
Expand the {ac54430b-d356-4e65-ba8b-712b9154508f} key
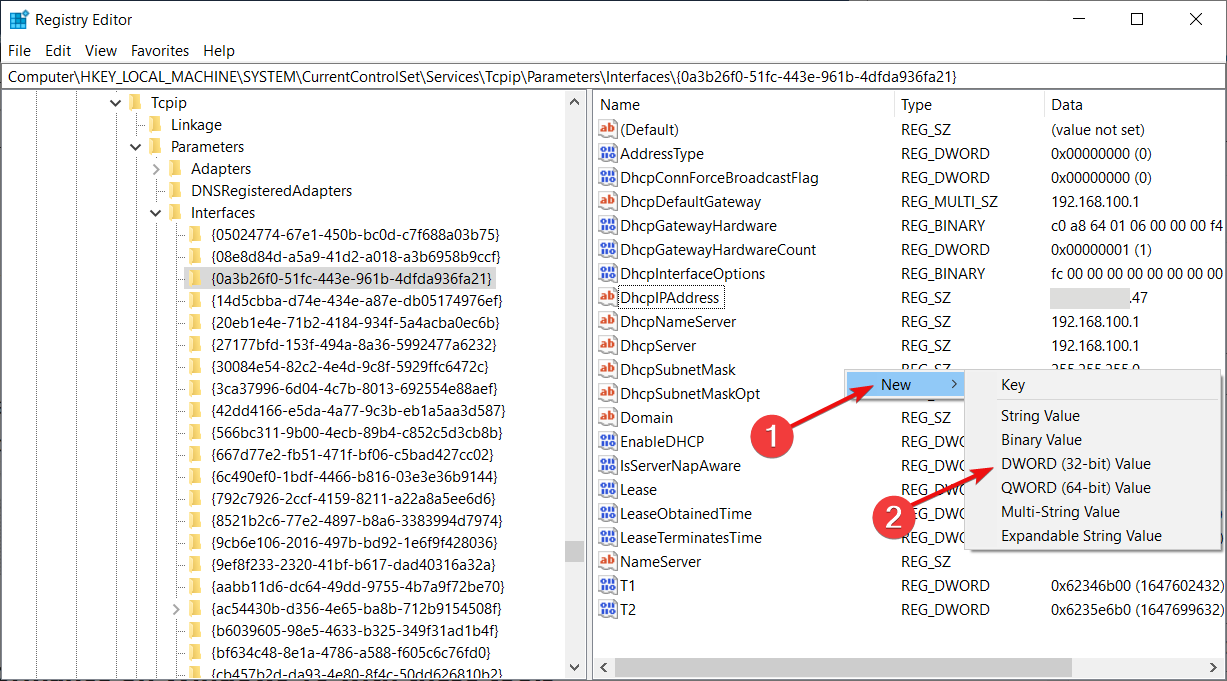coord(176,608)
